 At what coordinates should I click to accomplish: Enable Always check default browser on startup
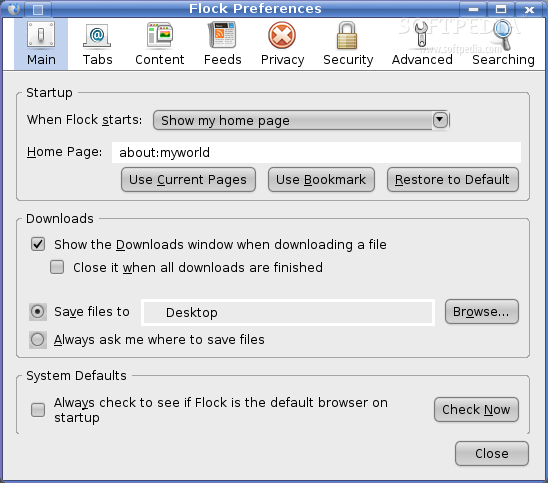tap(38, 410)
